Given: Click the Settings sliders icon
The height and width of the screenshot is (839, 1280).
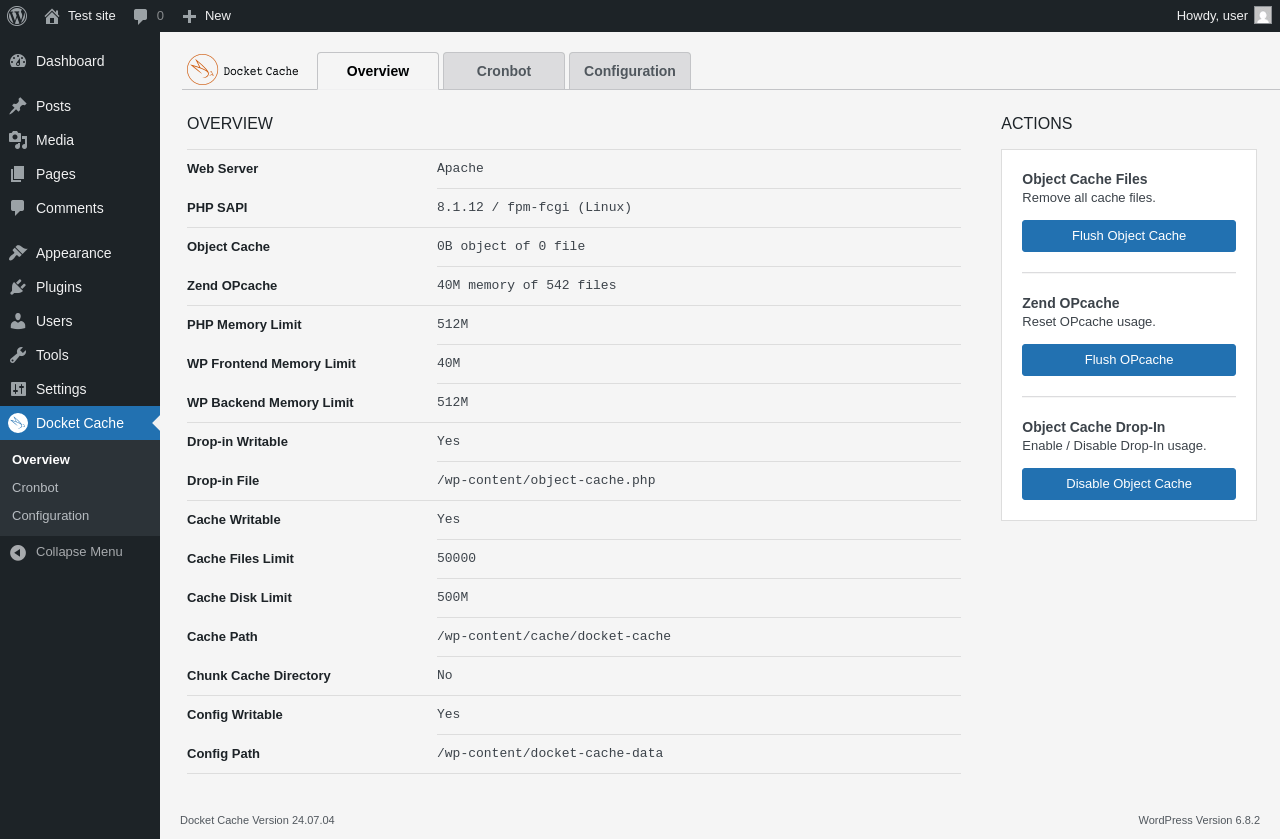Looking at the screenshot, I should point(18,389).
